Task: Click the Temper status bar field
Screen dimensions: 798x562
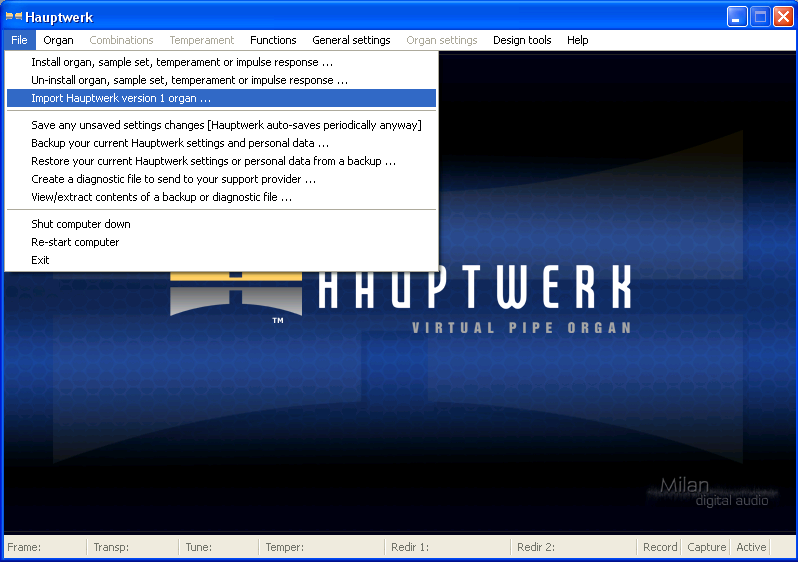Action: click(322, 547)
